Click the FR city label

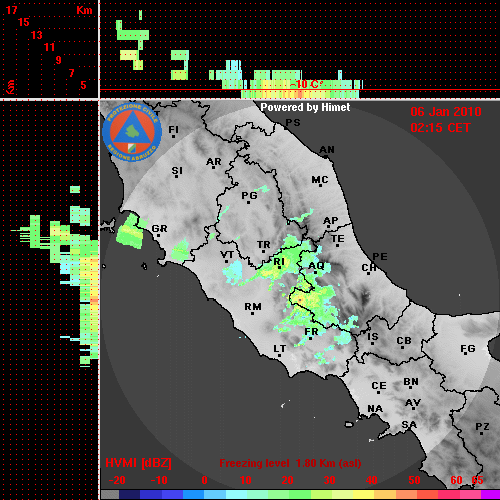[x=311, y=332]
